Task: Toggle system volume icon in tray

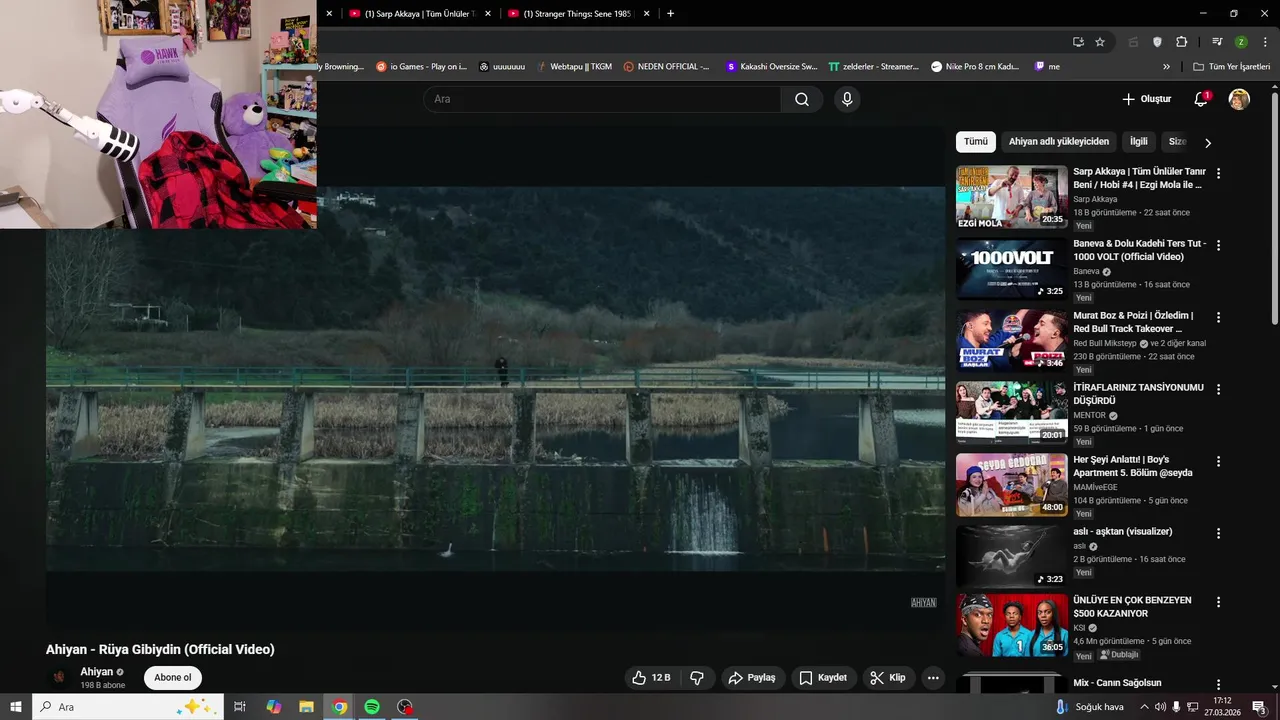Action: pyautogui.click(x=1160, y=707)
